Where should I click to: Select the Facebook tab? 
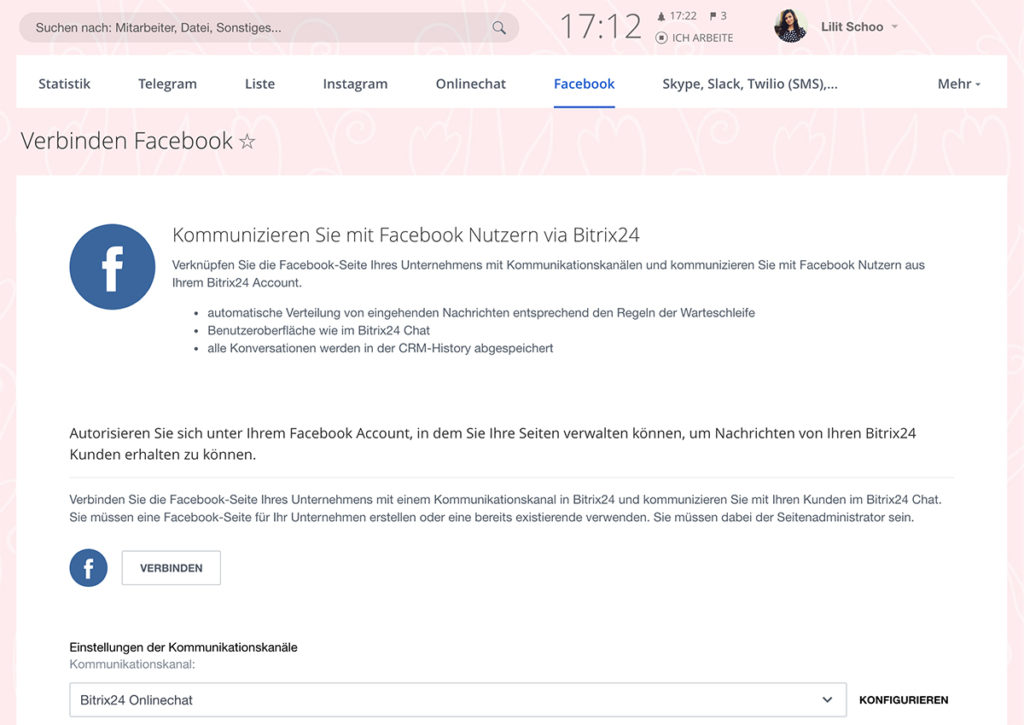point(584,84)
